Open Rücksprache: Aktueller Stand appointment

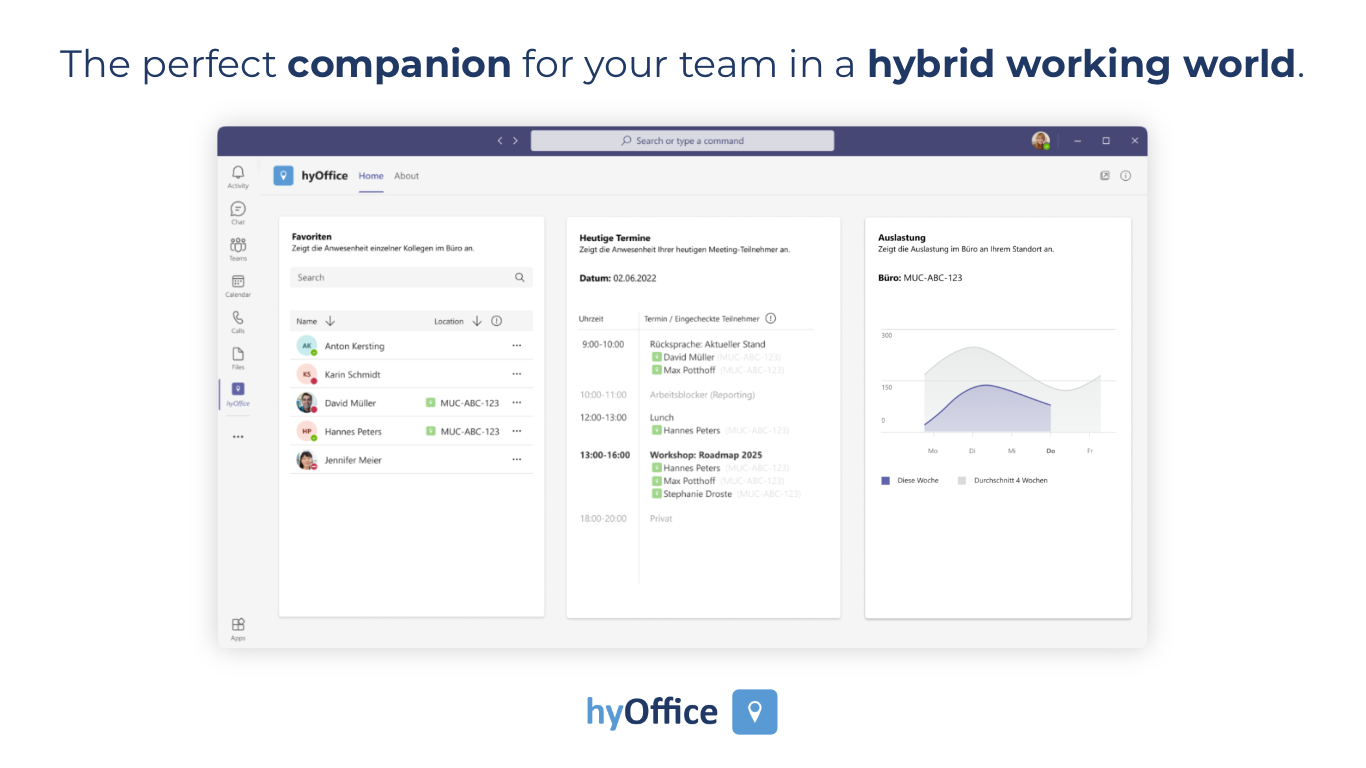click(x=707, y=344)
